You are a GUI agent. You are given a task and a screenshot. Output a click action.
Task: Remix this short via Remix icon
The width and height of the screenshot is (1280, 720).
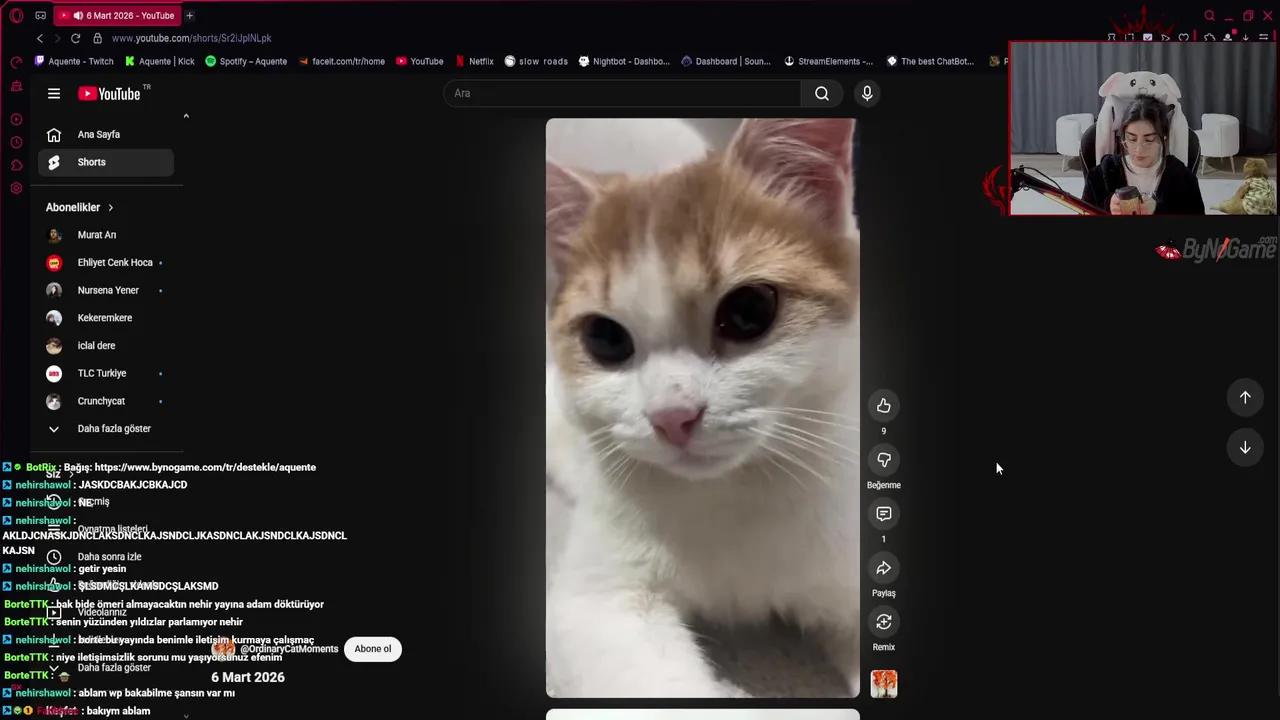(x=883, y=621)
